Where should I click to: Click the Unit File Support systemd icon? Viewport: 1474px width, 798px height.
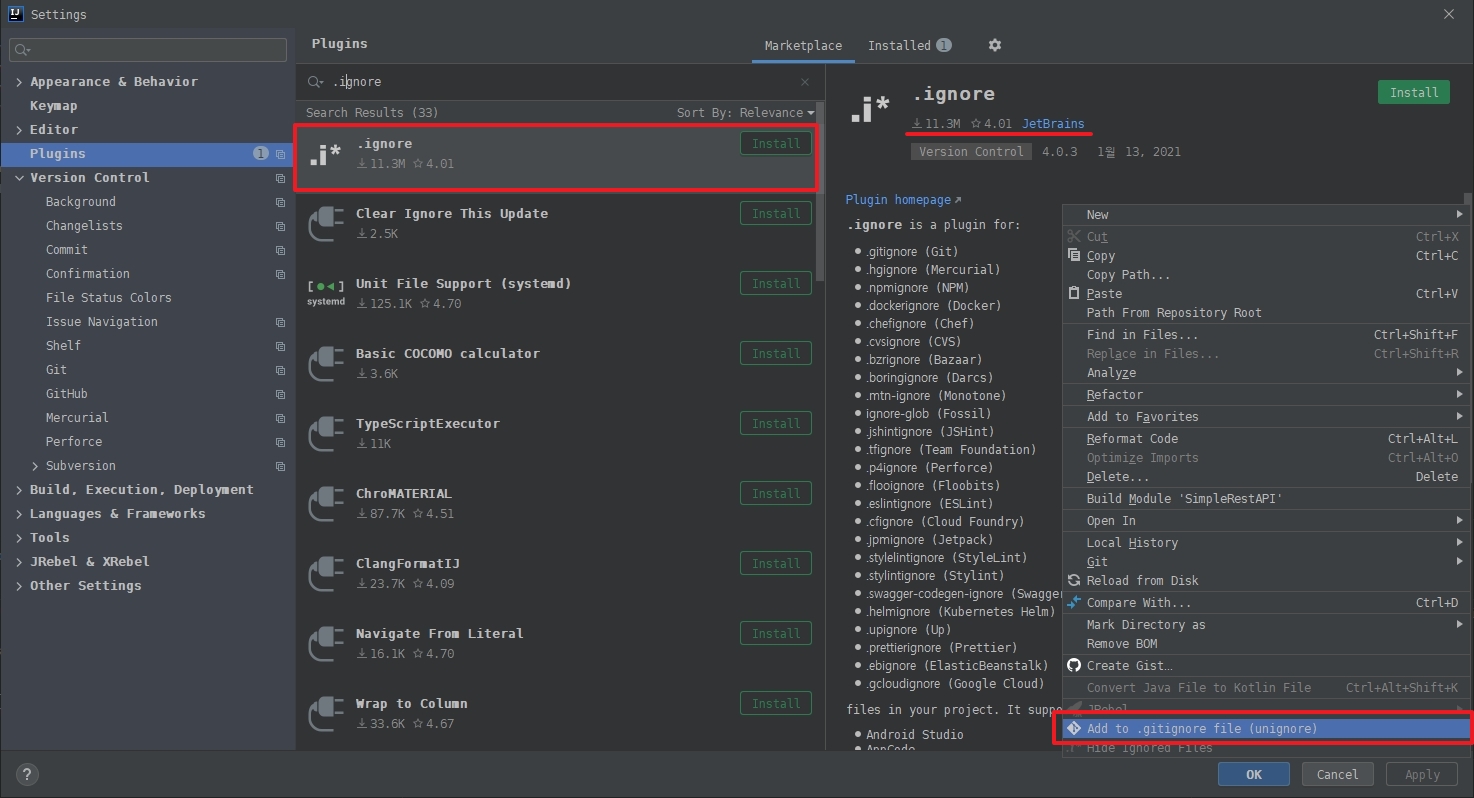point(325,293)
